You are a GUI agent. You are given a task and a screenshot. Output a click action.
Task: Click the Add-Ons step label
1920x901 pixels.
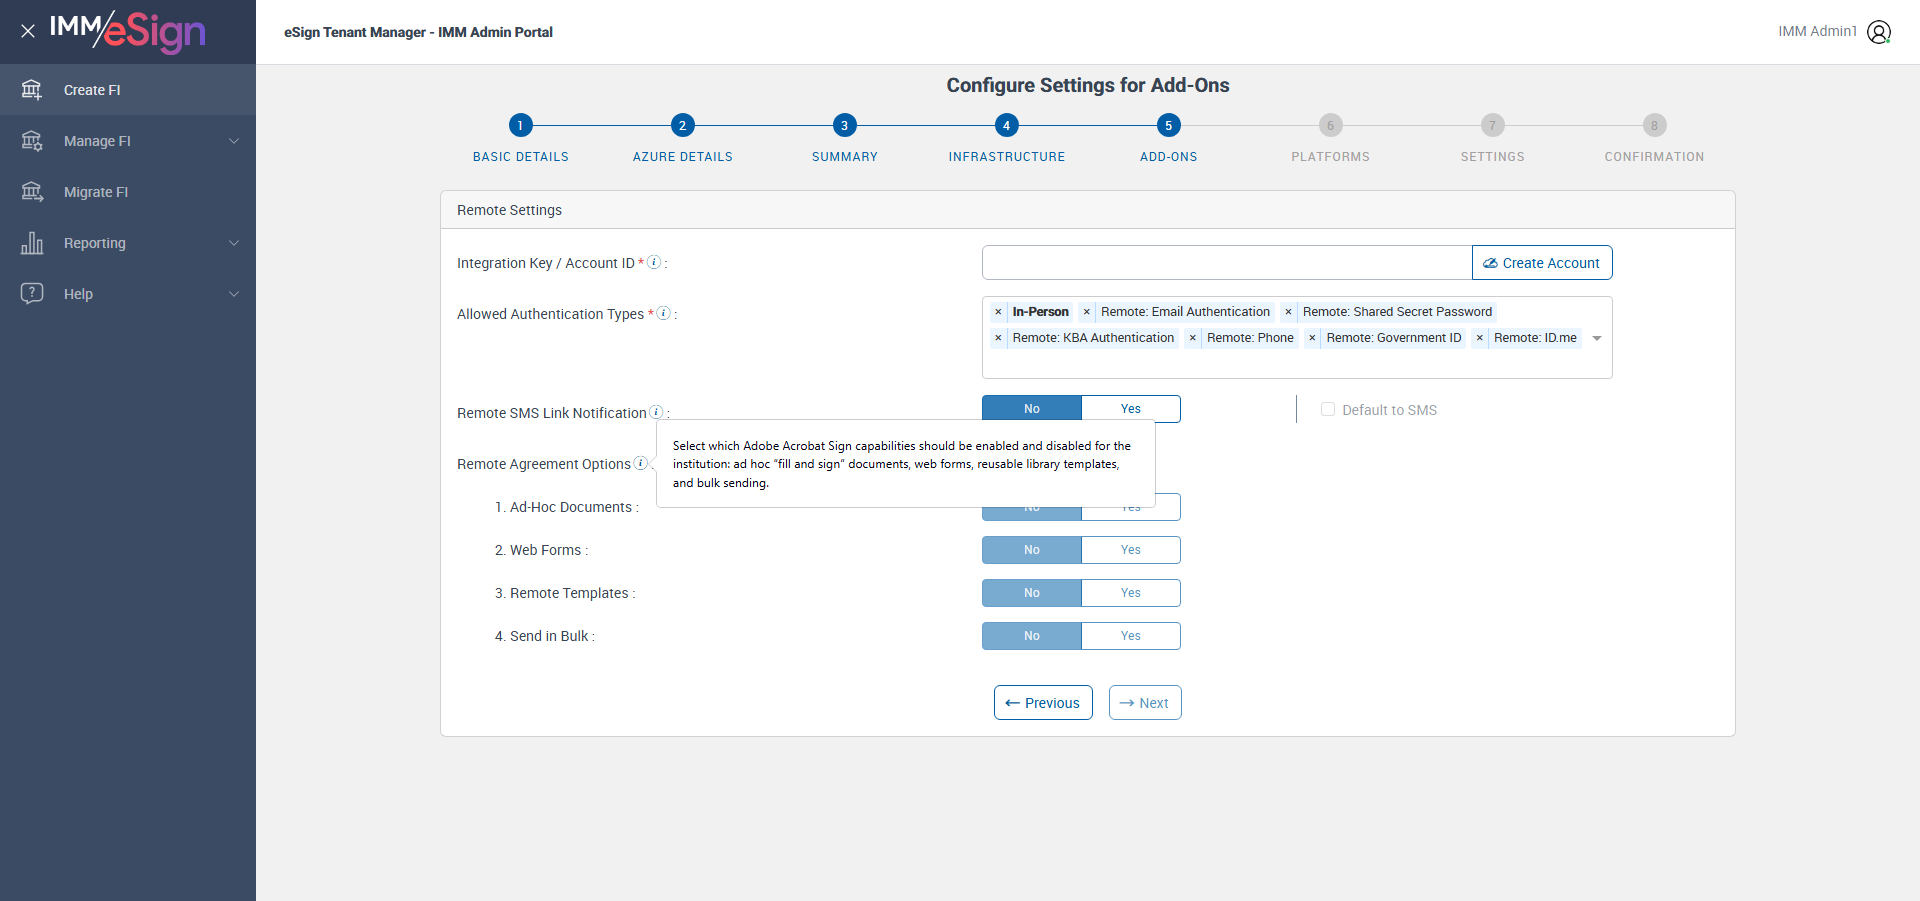coord(1168,157)
